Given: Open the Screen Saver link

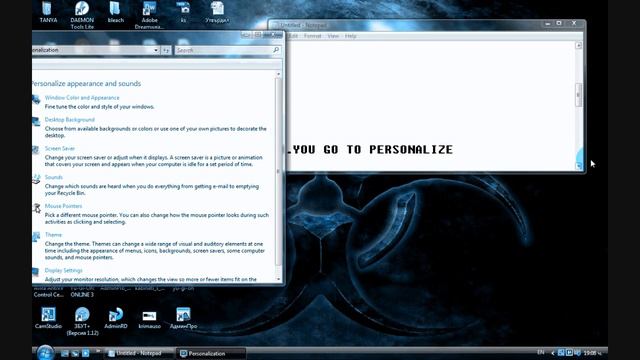Looking at the screenshot, I should [x=60, y=149].
